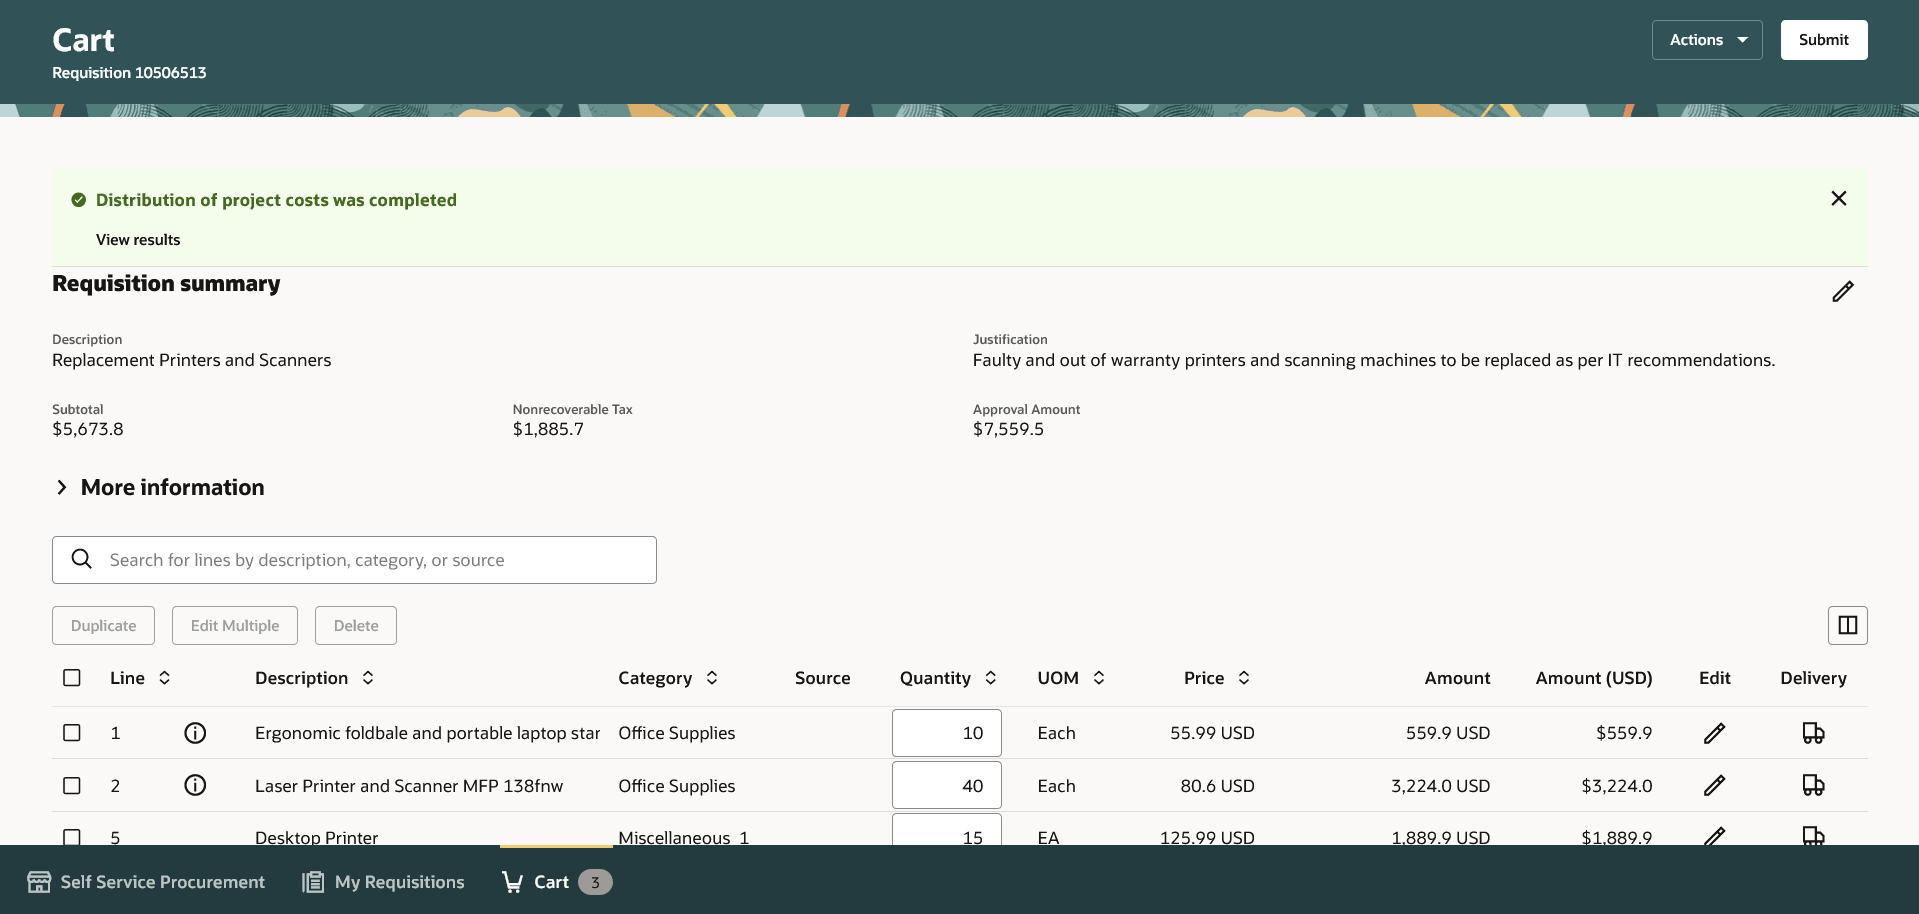Image resolution: width=1919 pixels, height=914 pixels.
Task: Click the 80.6 USD price cell
Action: pos(1217,786)
